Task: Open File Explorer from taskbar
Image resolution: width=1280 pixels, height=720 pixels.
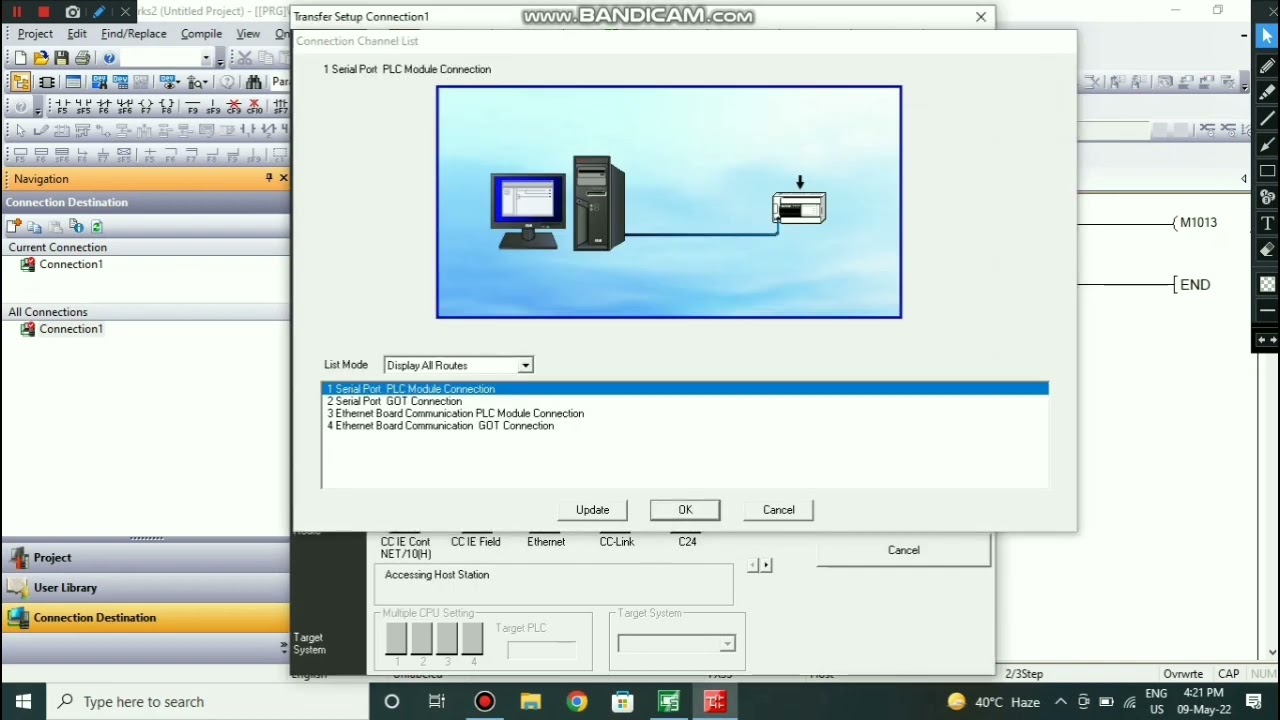Action: [531, 702]
